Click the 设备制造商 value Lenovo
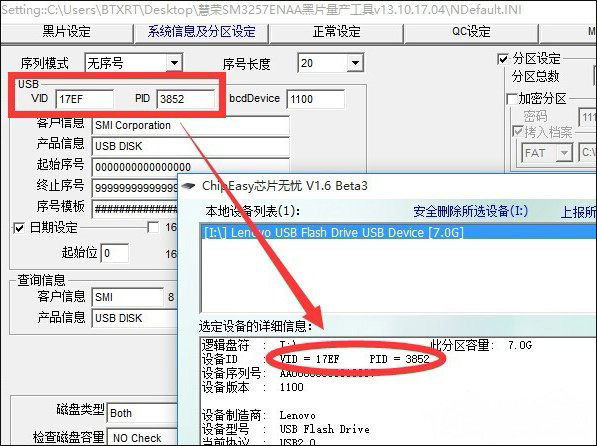This screenshot has width=597, height=446. (x=297, y=415)
